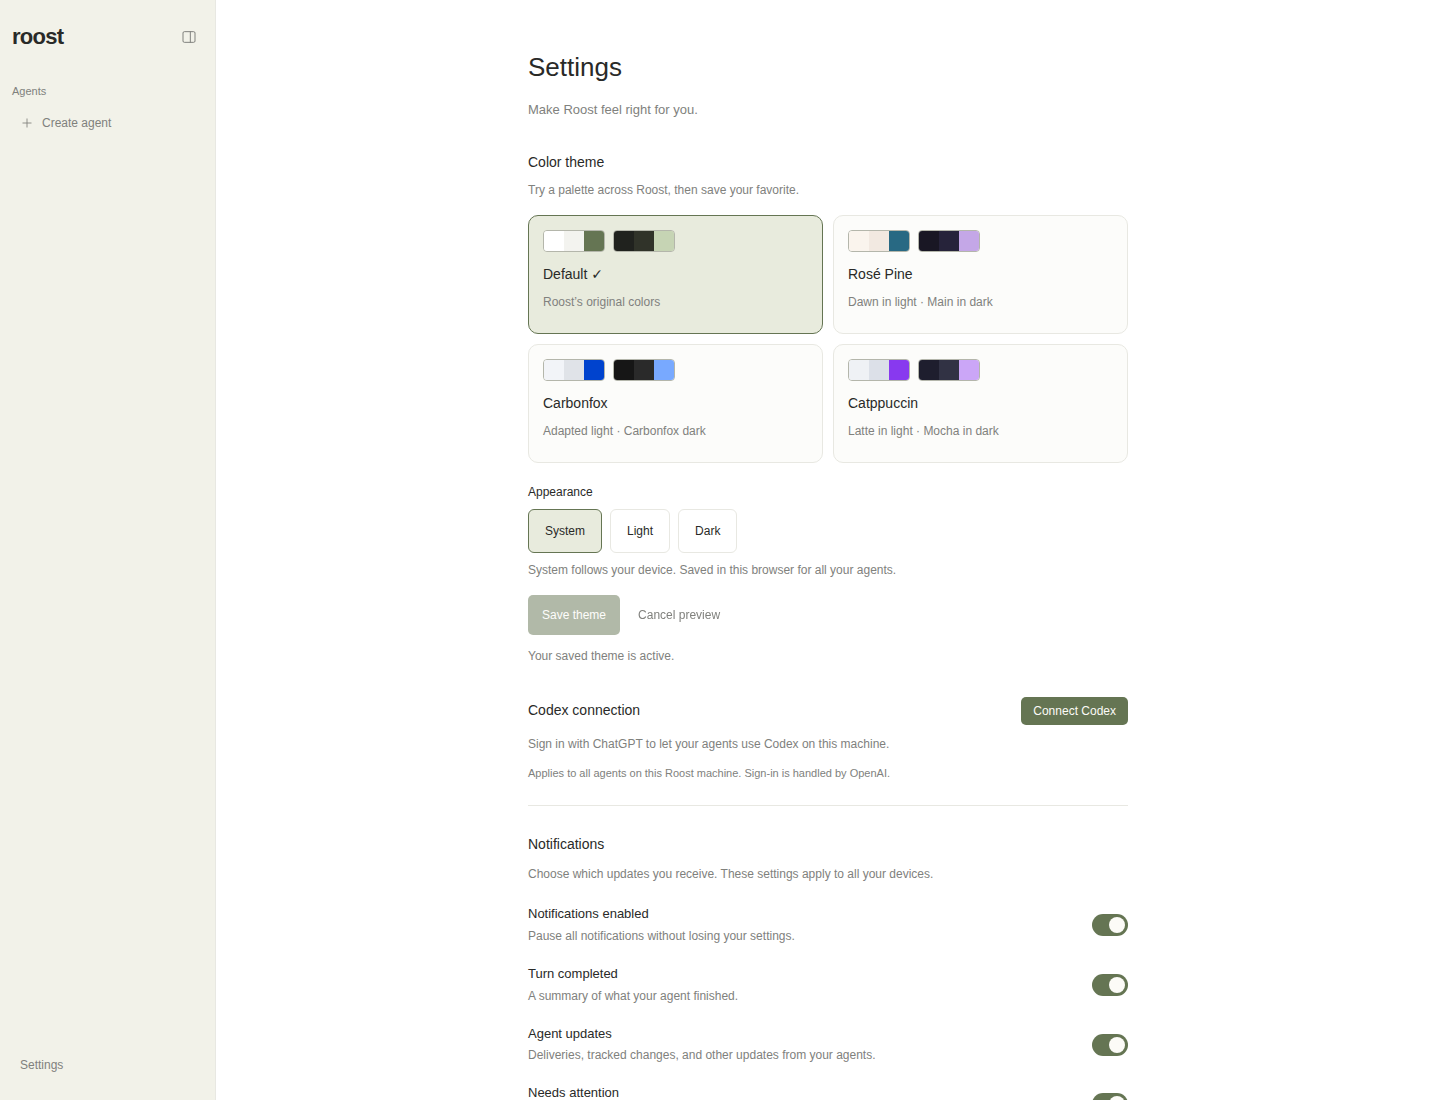Screen dimensions: 1440x1100
Task: Click the Catppuccin Latte light swatch
Action: [x=879, y=370]
